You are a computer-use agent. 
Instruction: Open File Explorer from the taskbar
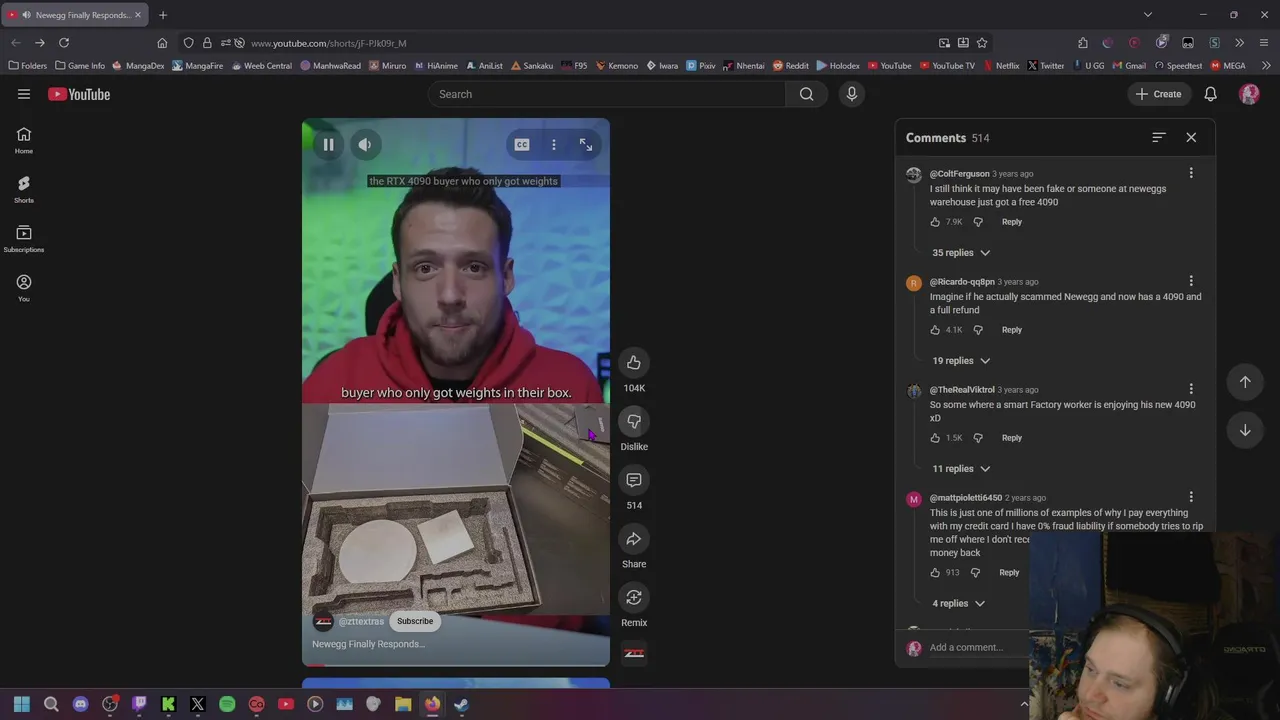coord(403,704)
